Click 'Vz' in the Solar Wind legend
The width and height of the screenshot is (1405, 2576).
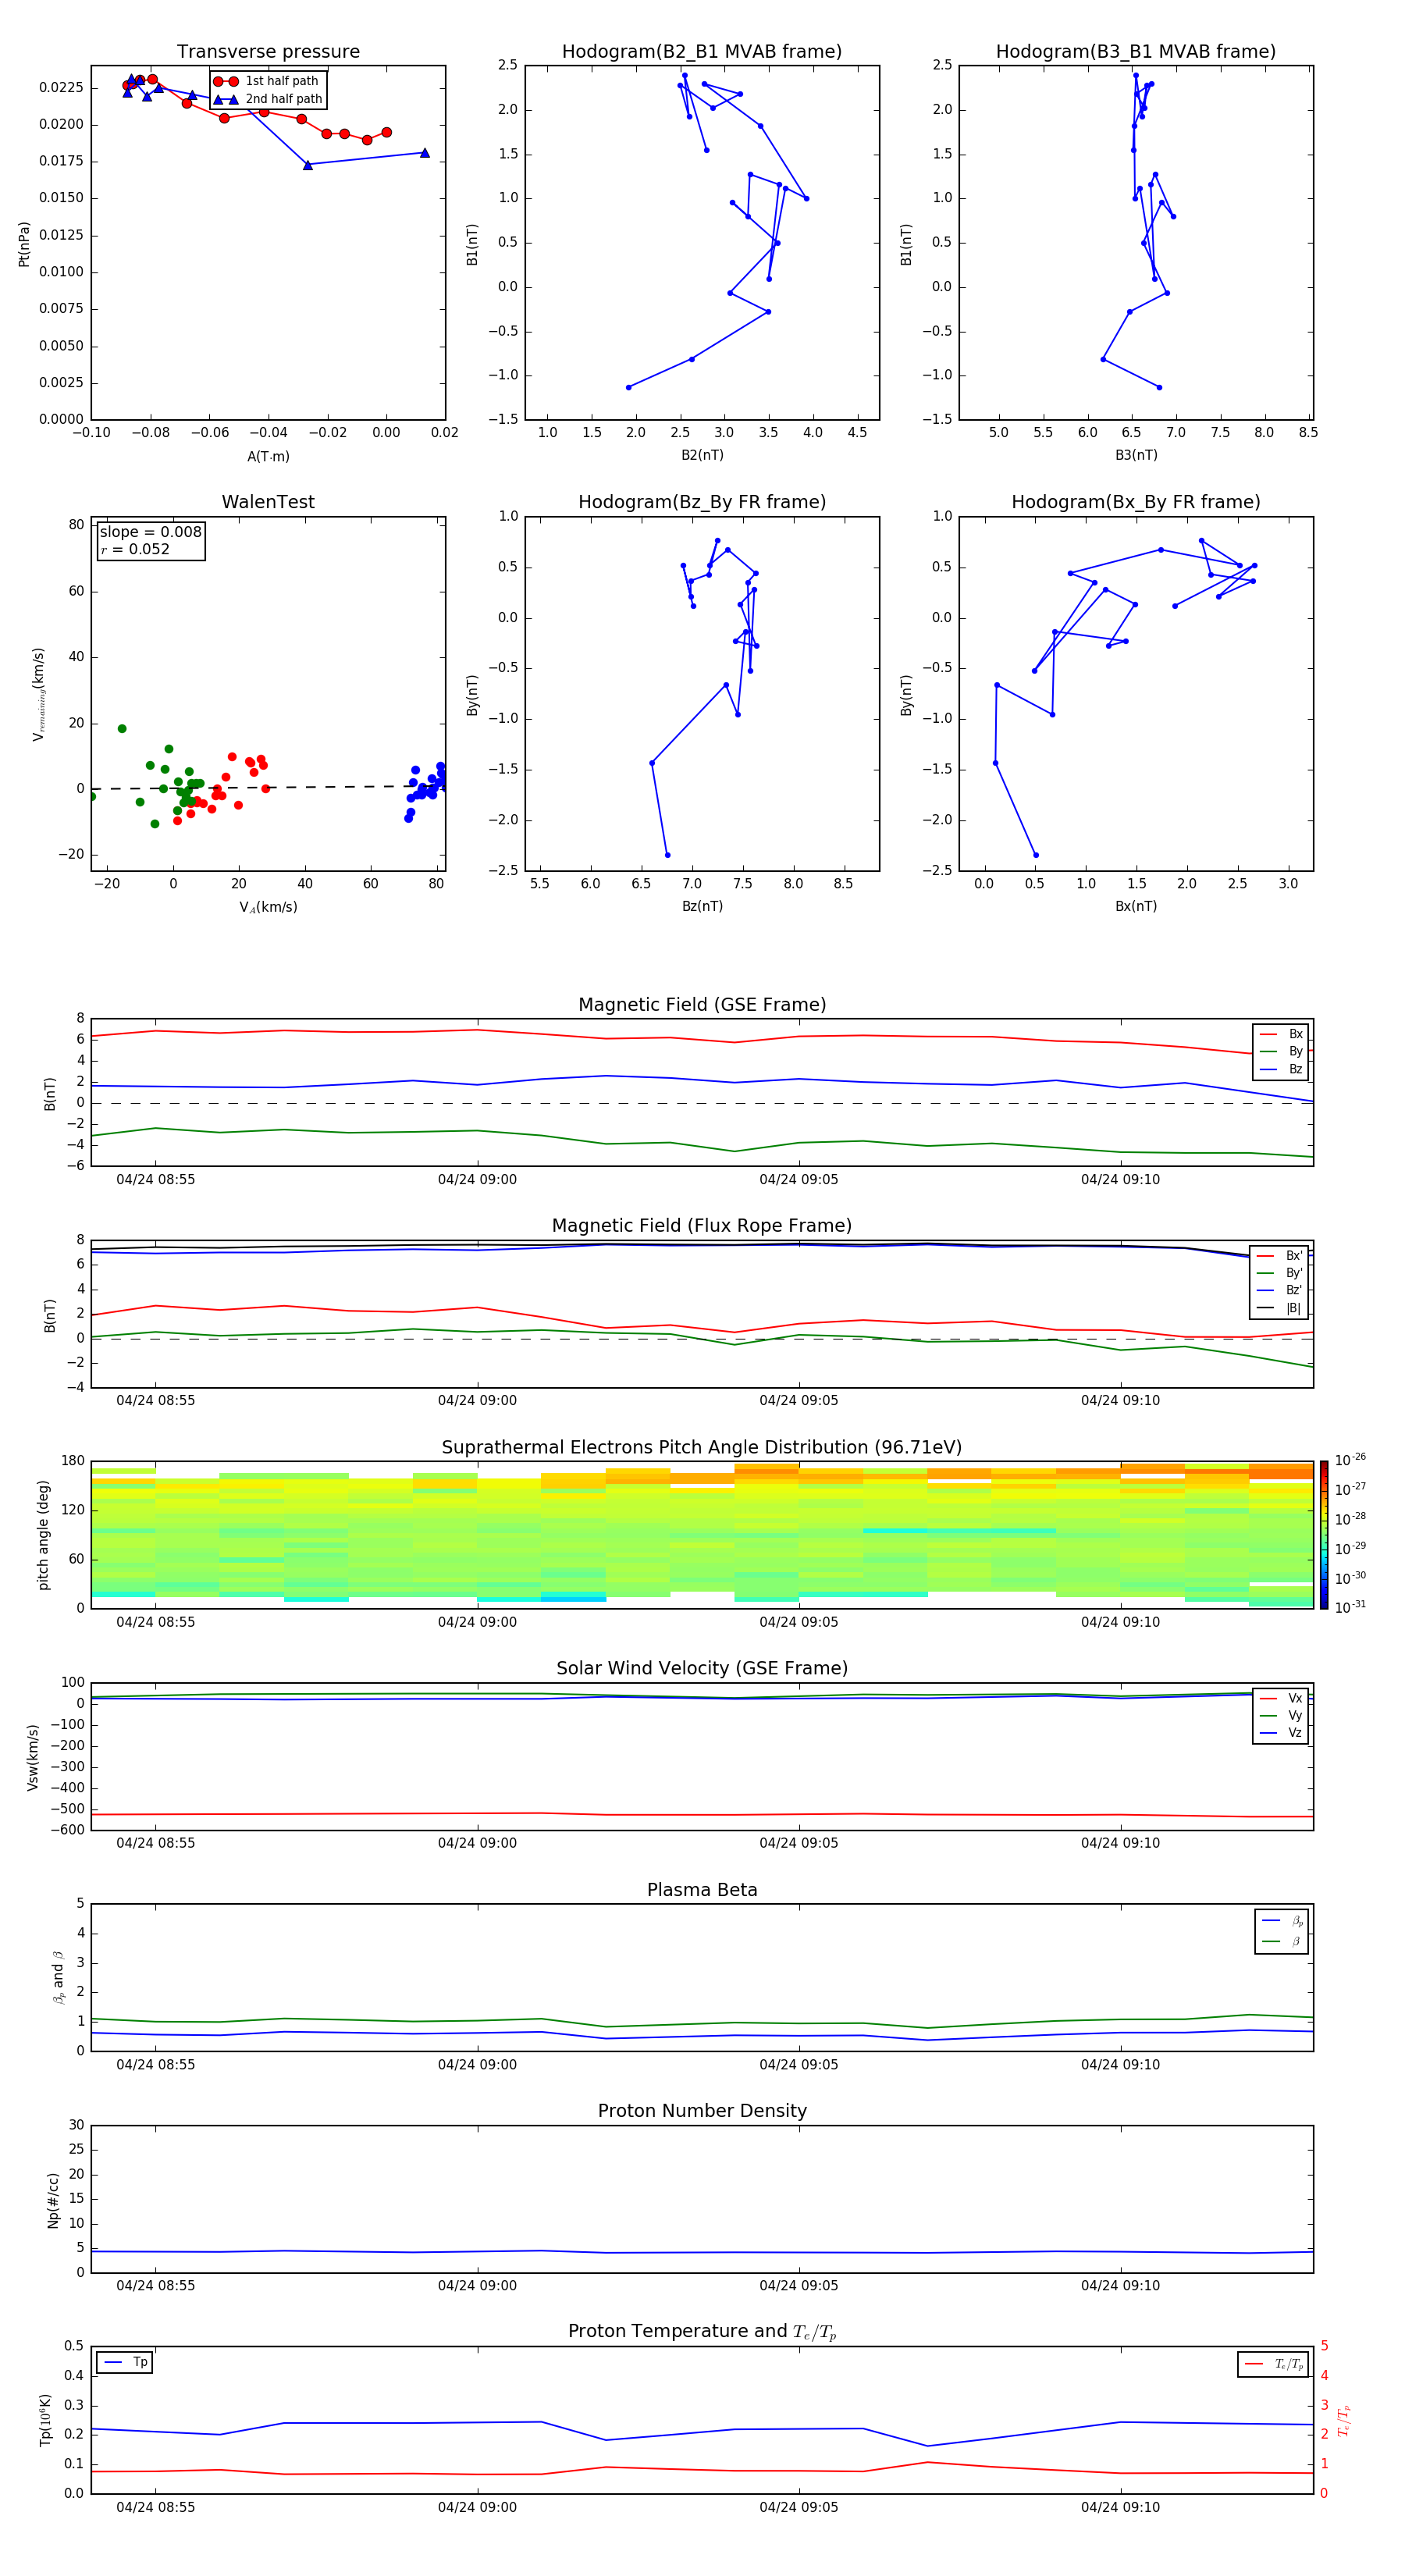point(1295,1733)
